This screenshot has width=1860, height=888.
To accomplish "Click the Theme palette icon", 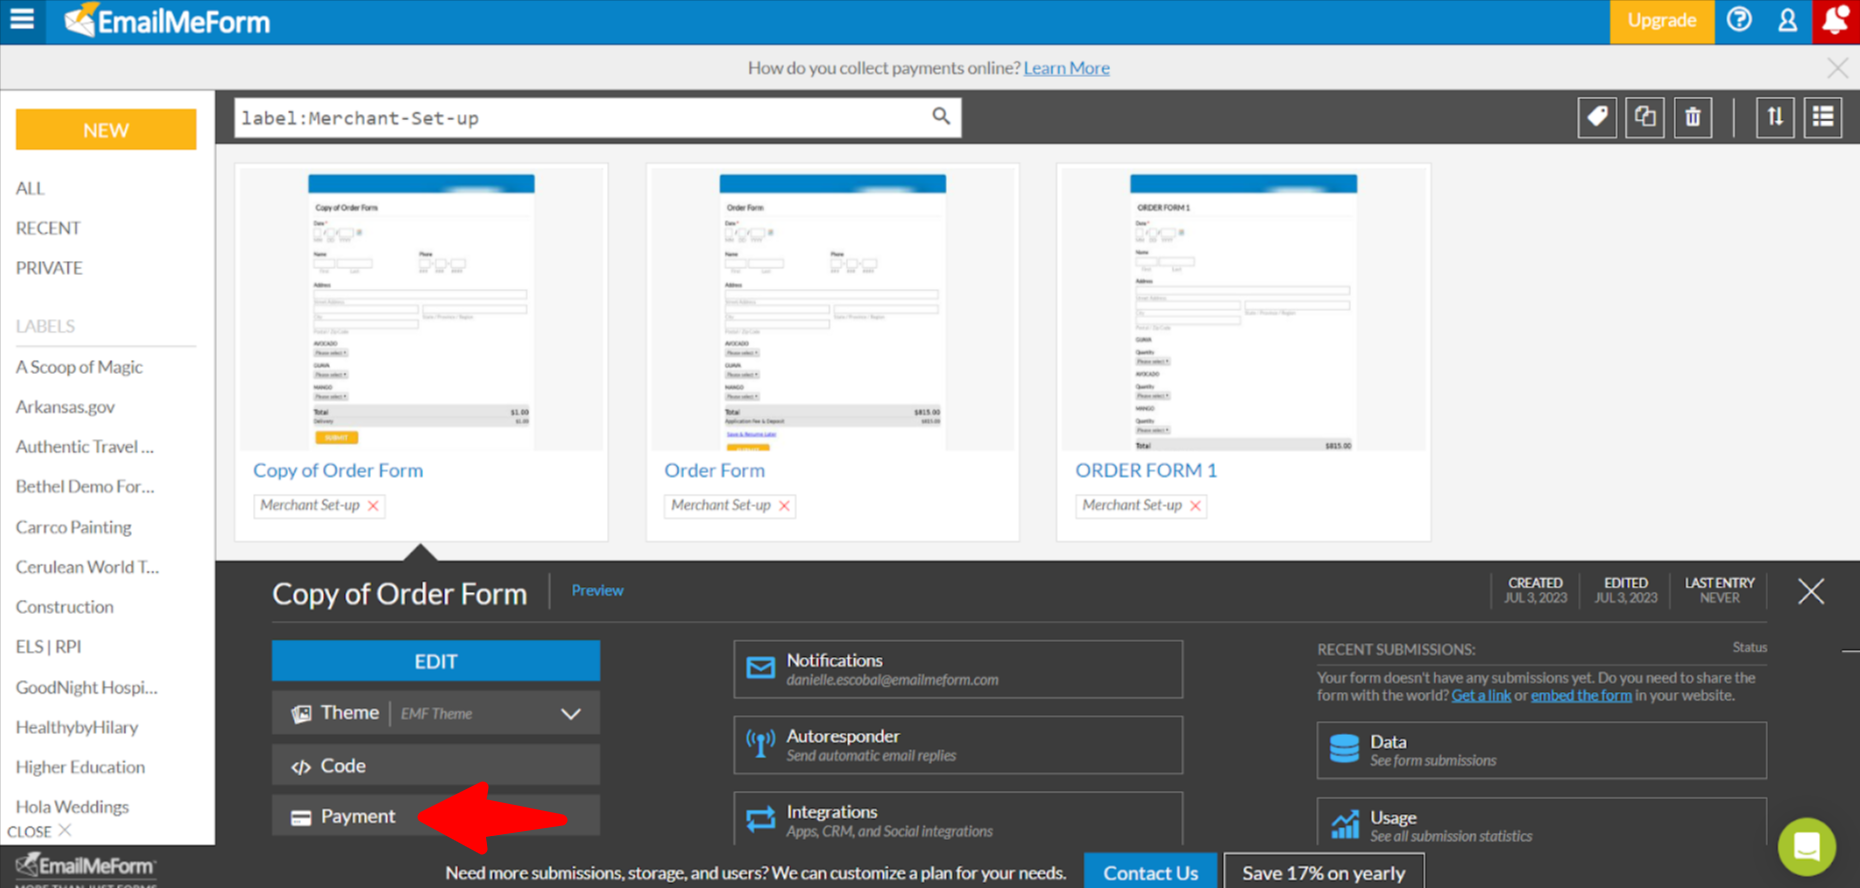I will [x=301, y=714].
